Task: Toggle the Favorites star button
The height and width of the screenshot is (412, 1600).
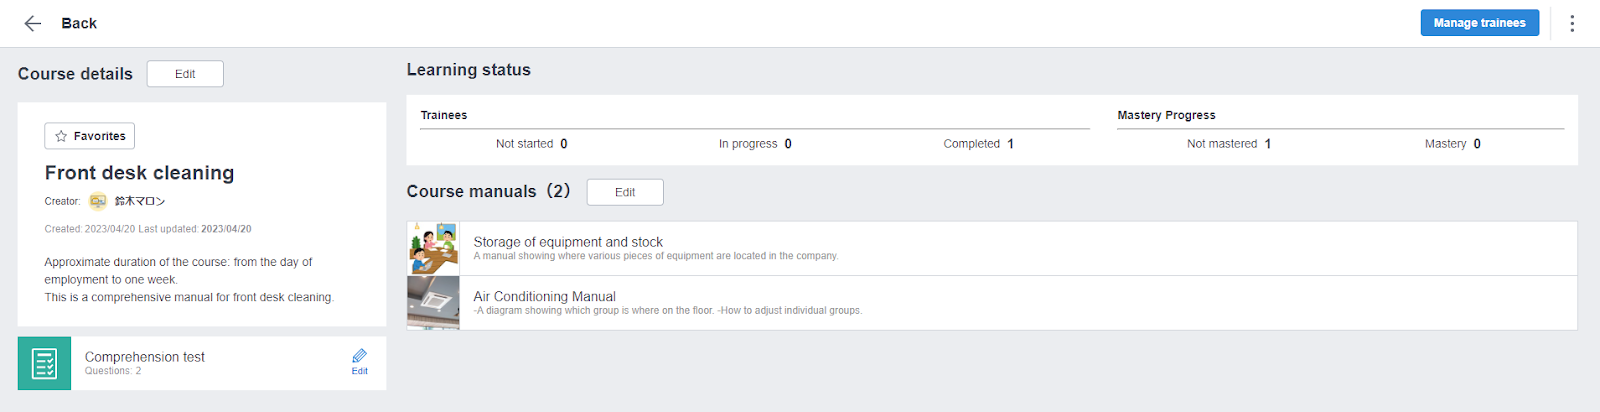Action: click(x=90, y=136)
